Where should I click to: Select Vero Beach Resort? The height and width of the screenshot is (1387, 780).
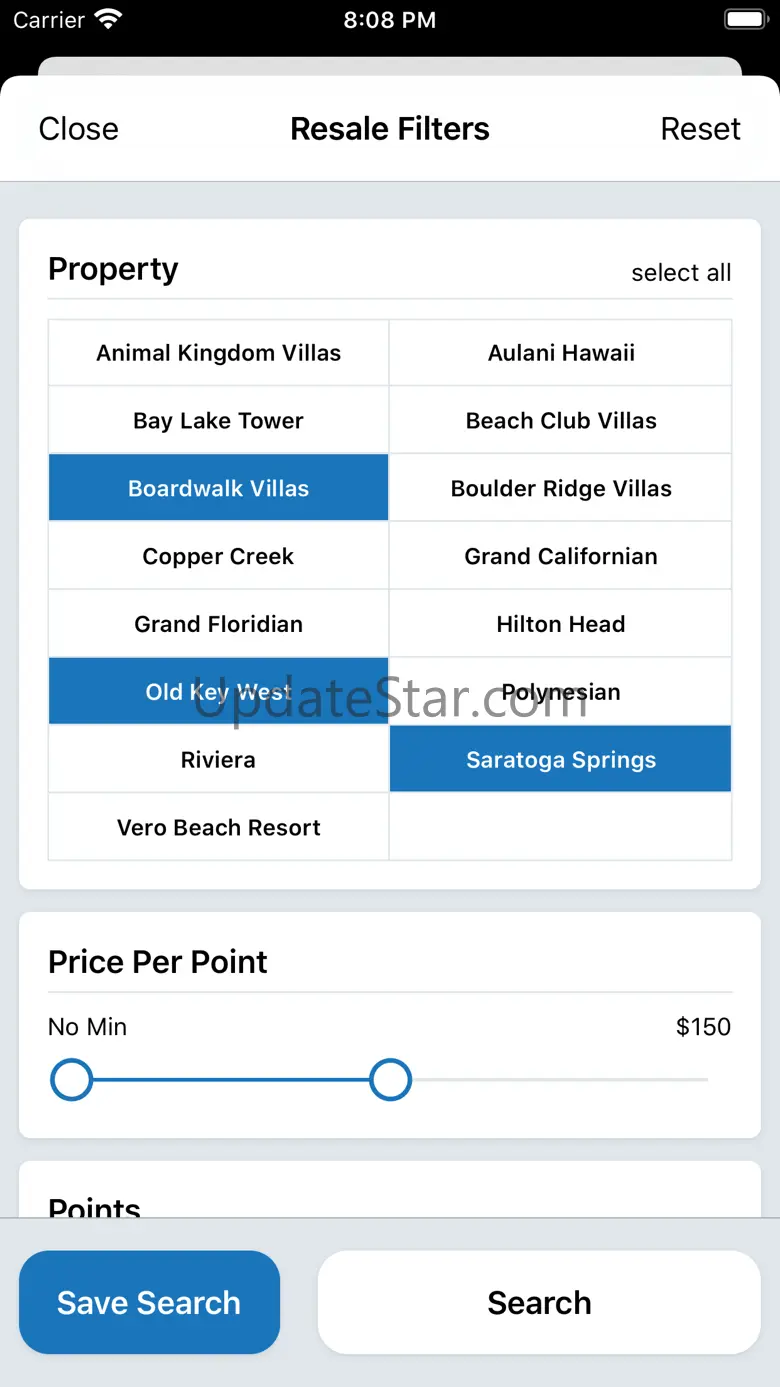[x=218, y=827]
